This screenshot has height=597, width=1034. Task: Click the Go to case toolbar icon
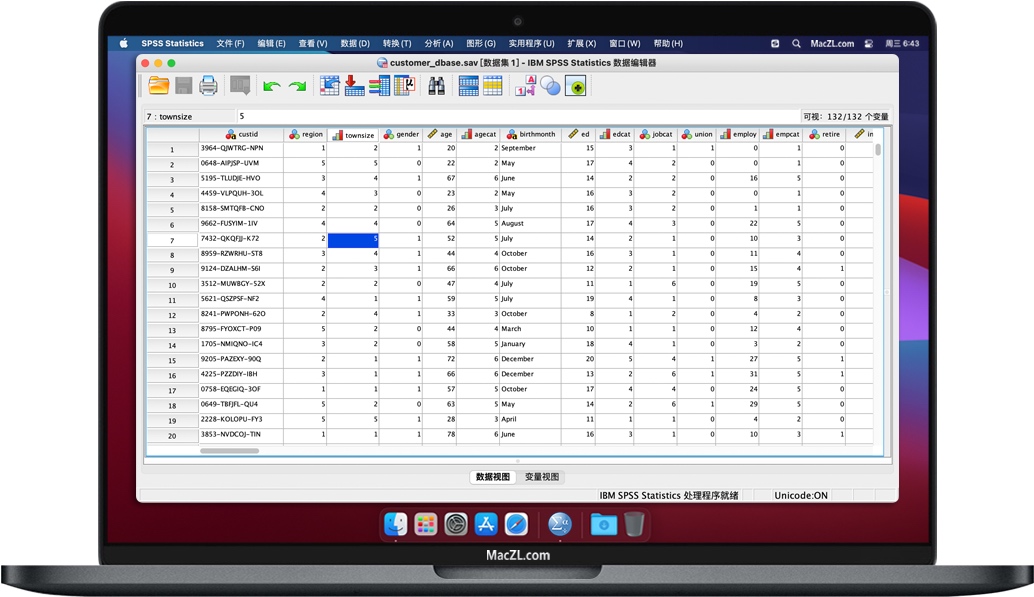330,86
